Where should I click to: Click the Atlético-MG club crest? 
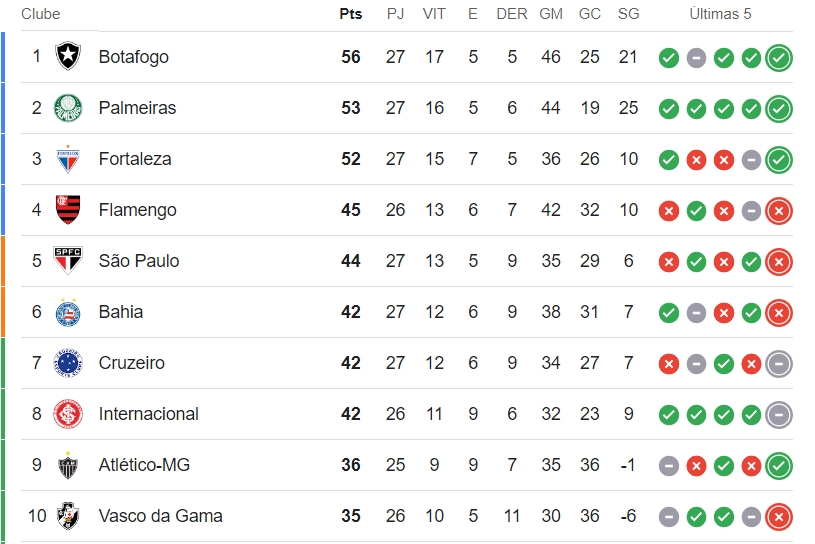68,465
